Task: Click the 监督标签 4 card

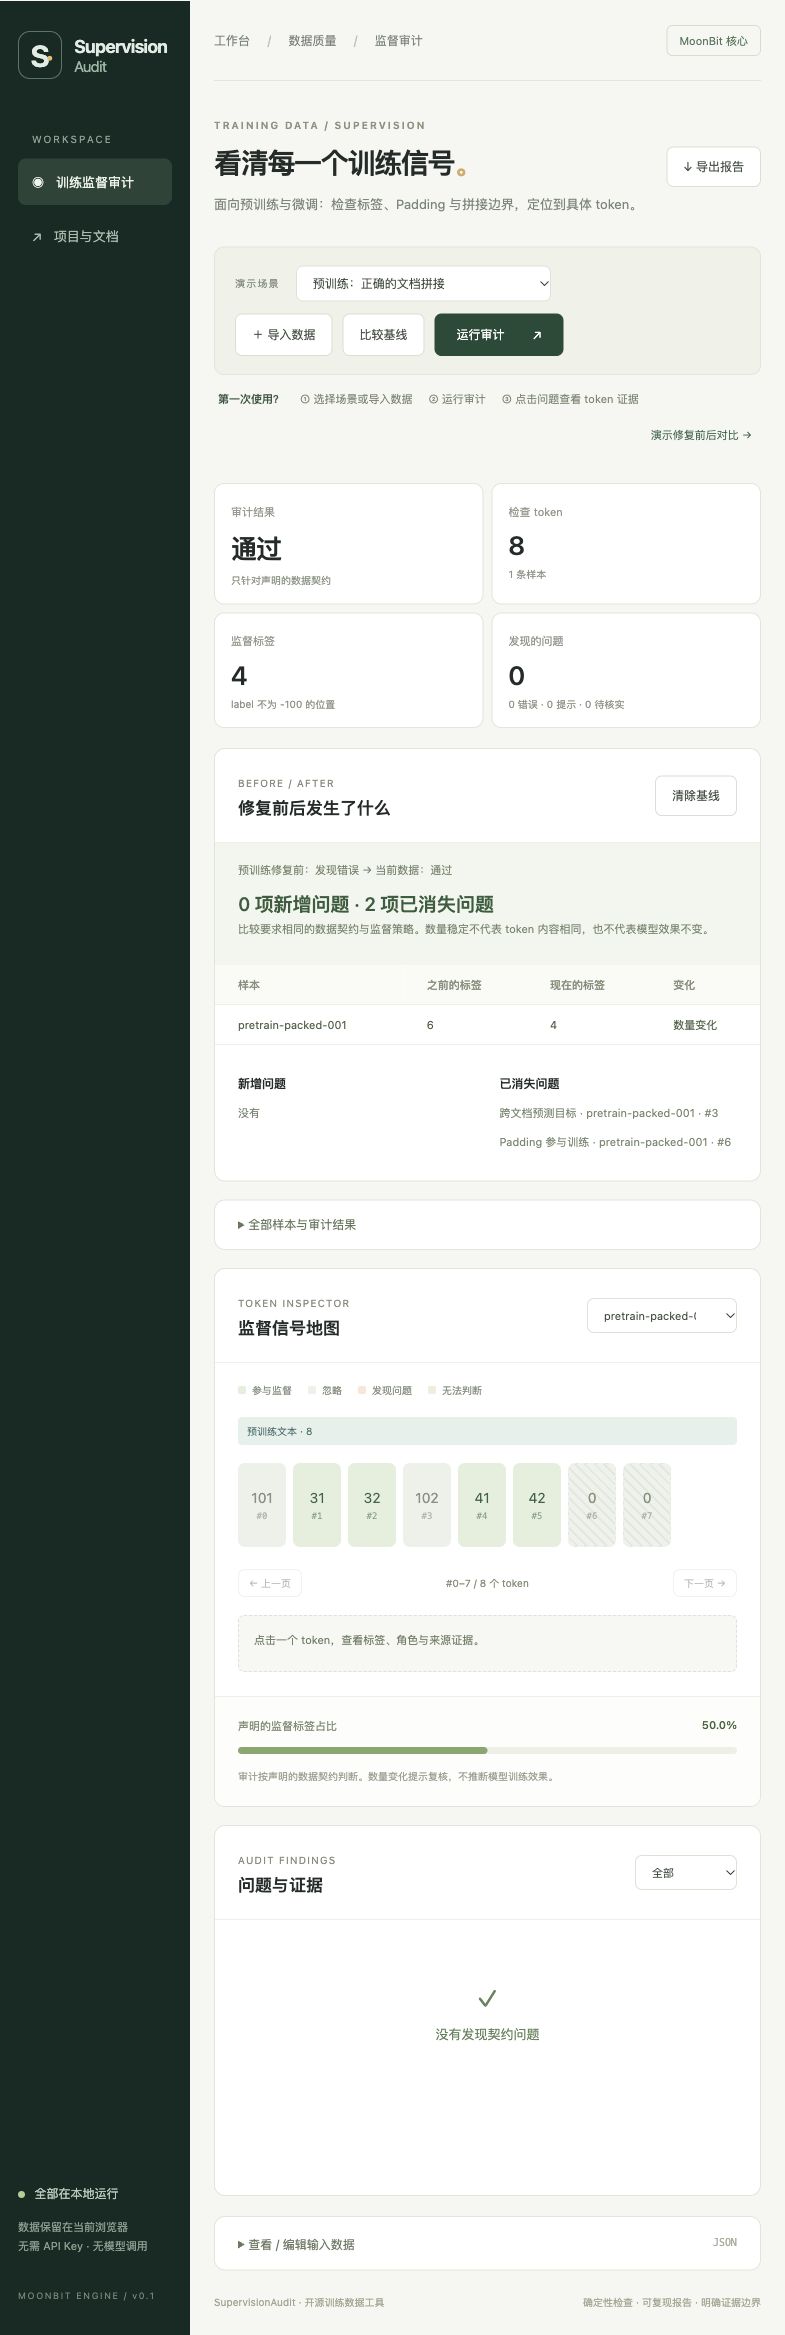Action: coord(348,670)
